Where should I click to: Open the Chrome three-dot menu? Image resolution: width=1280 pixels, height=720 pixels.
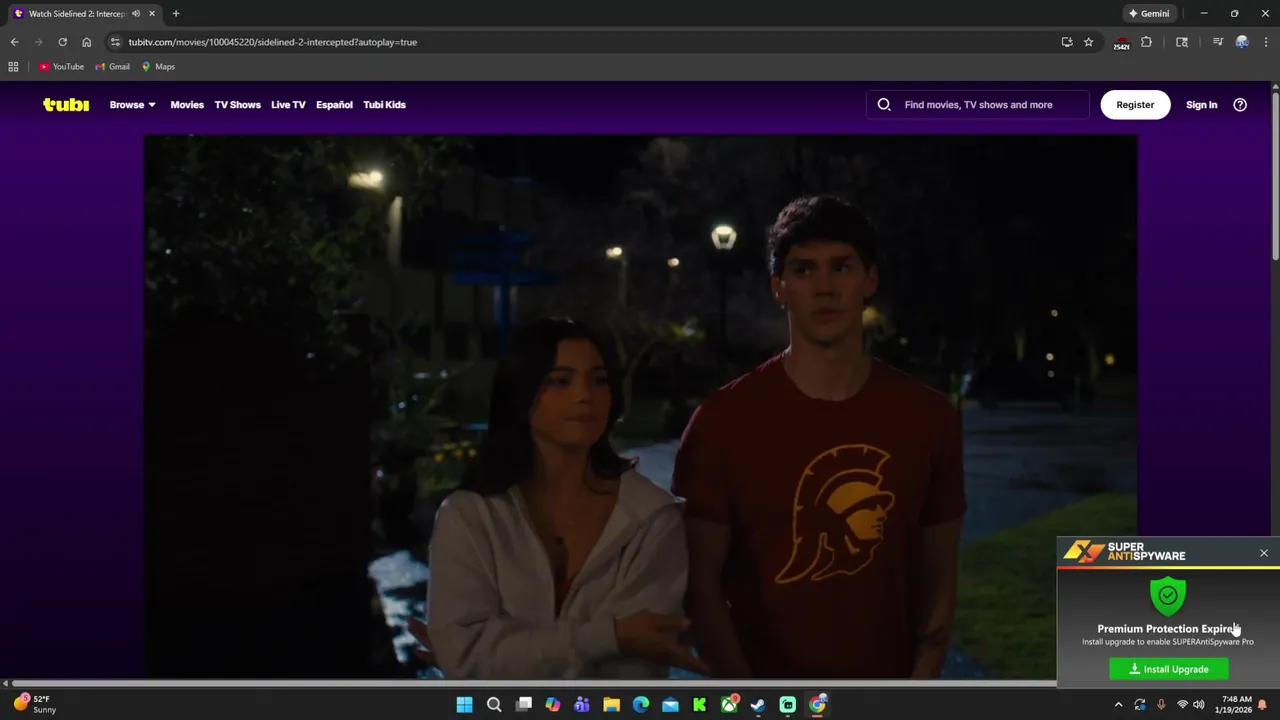(1266, 42)
